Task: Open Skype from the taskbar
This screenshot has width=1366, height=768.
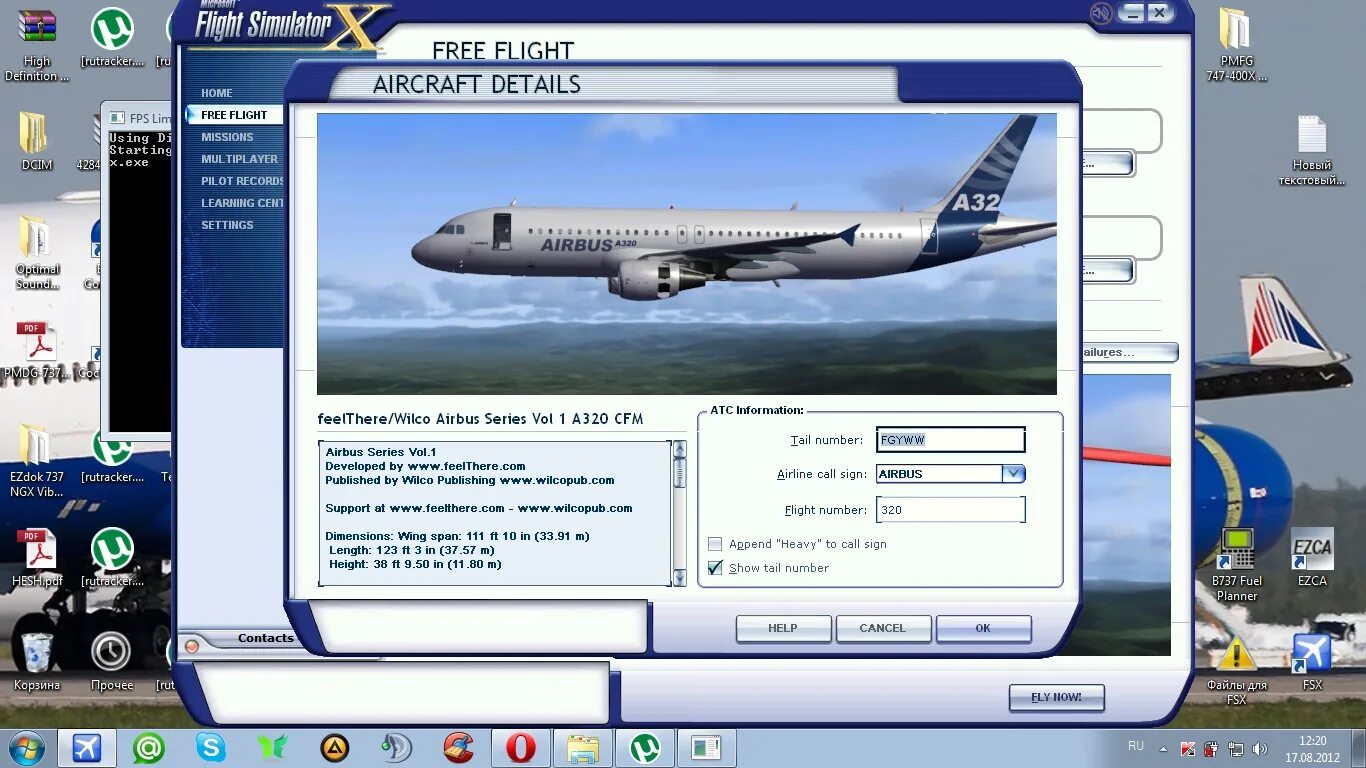Action: tap(210, 748)
